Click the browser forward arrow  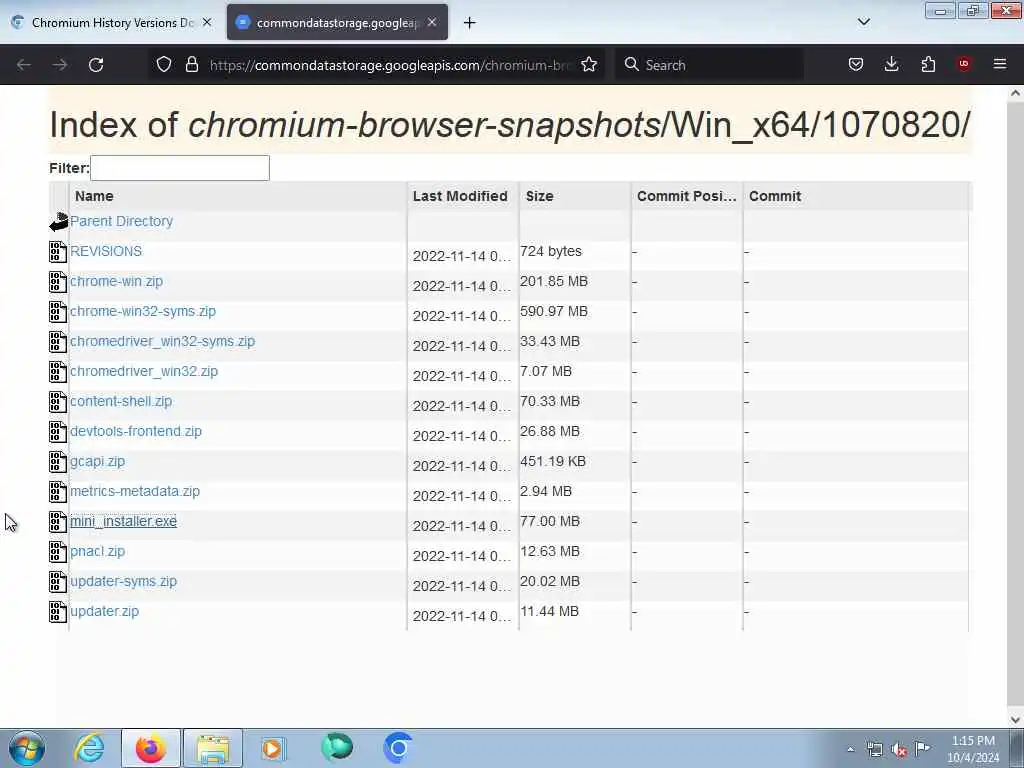coord(60,65)
